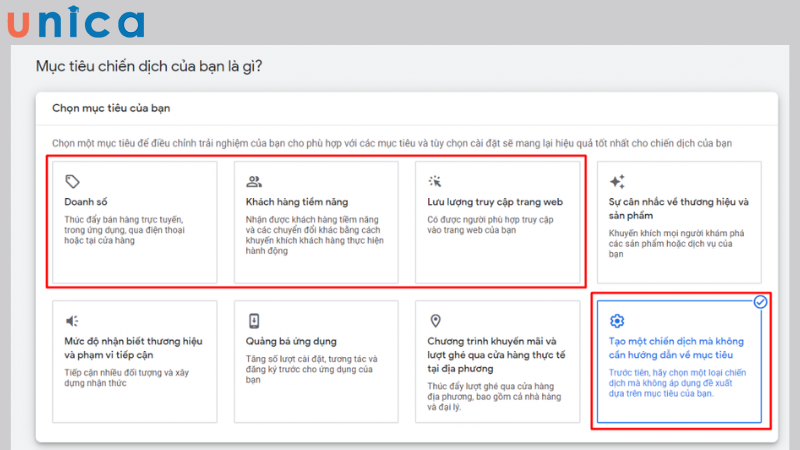
Task: Click the gear icon on the no-goal campaign card
Action: [x=617, y=321]
